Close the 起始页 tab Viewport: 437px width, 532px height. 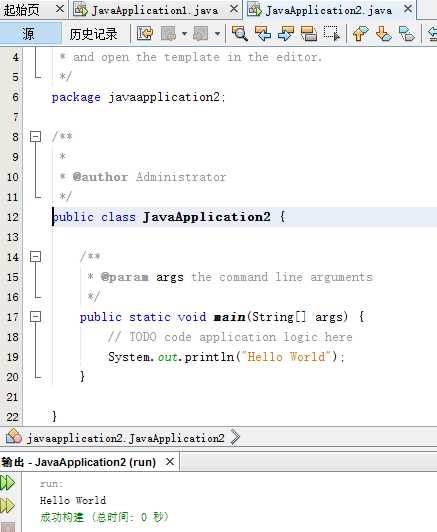click(60, 9)
